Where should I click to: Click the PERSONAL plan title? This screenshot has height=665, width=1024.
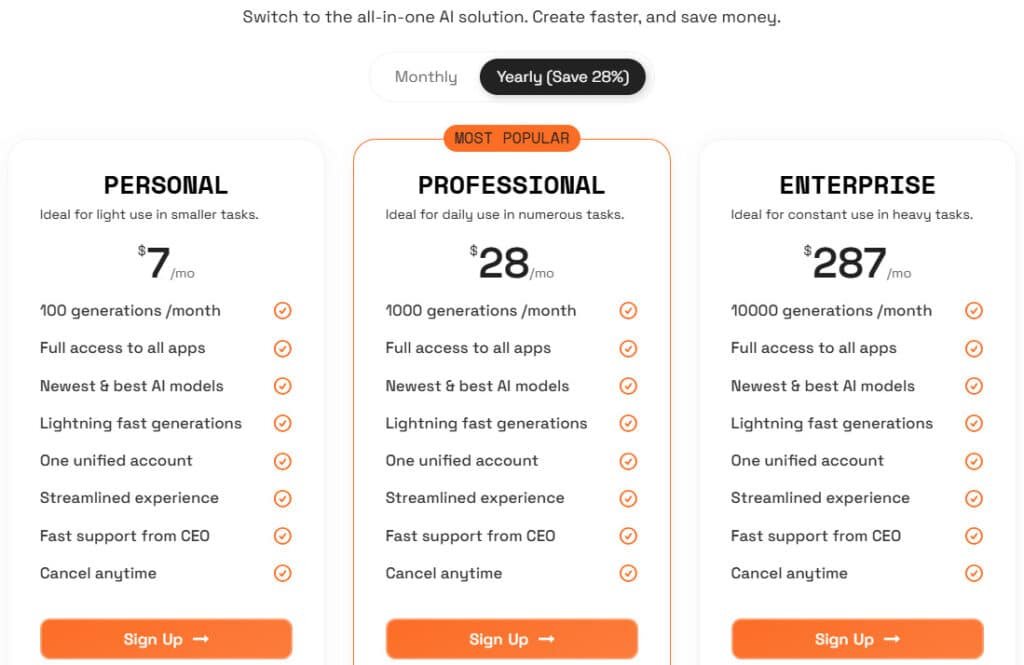point(165,185)
